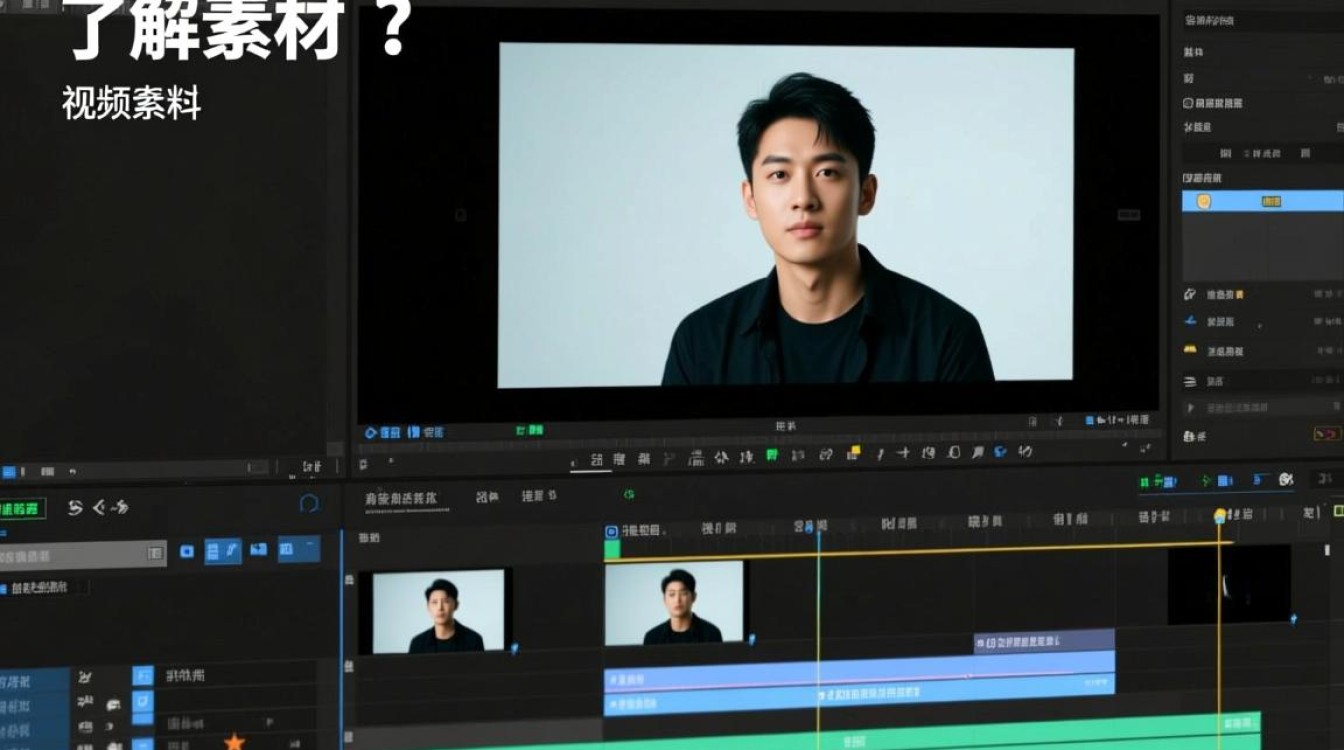This screenshot has height=750, width=1344.
Task: Open the blue dropdown box beside the search field
Action: [x=299, y=549]
